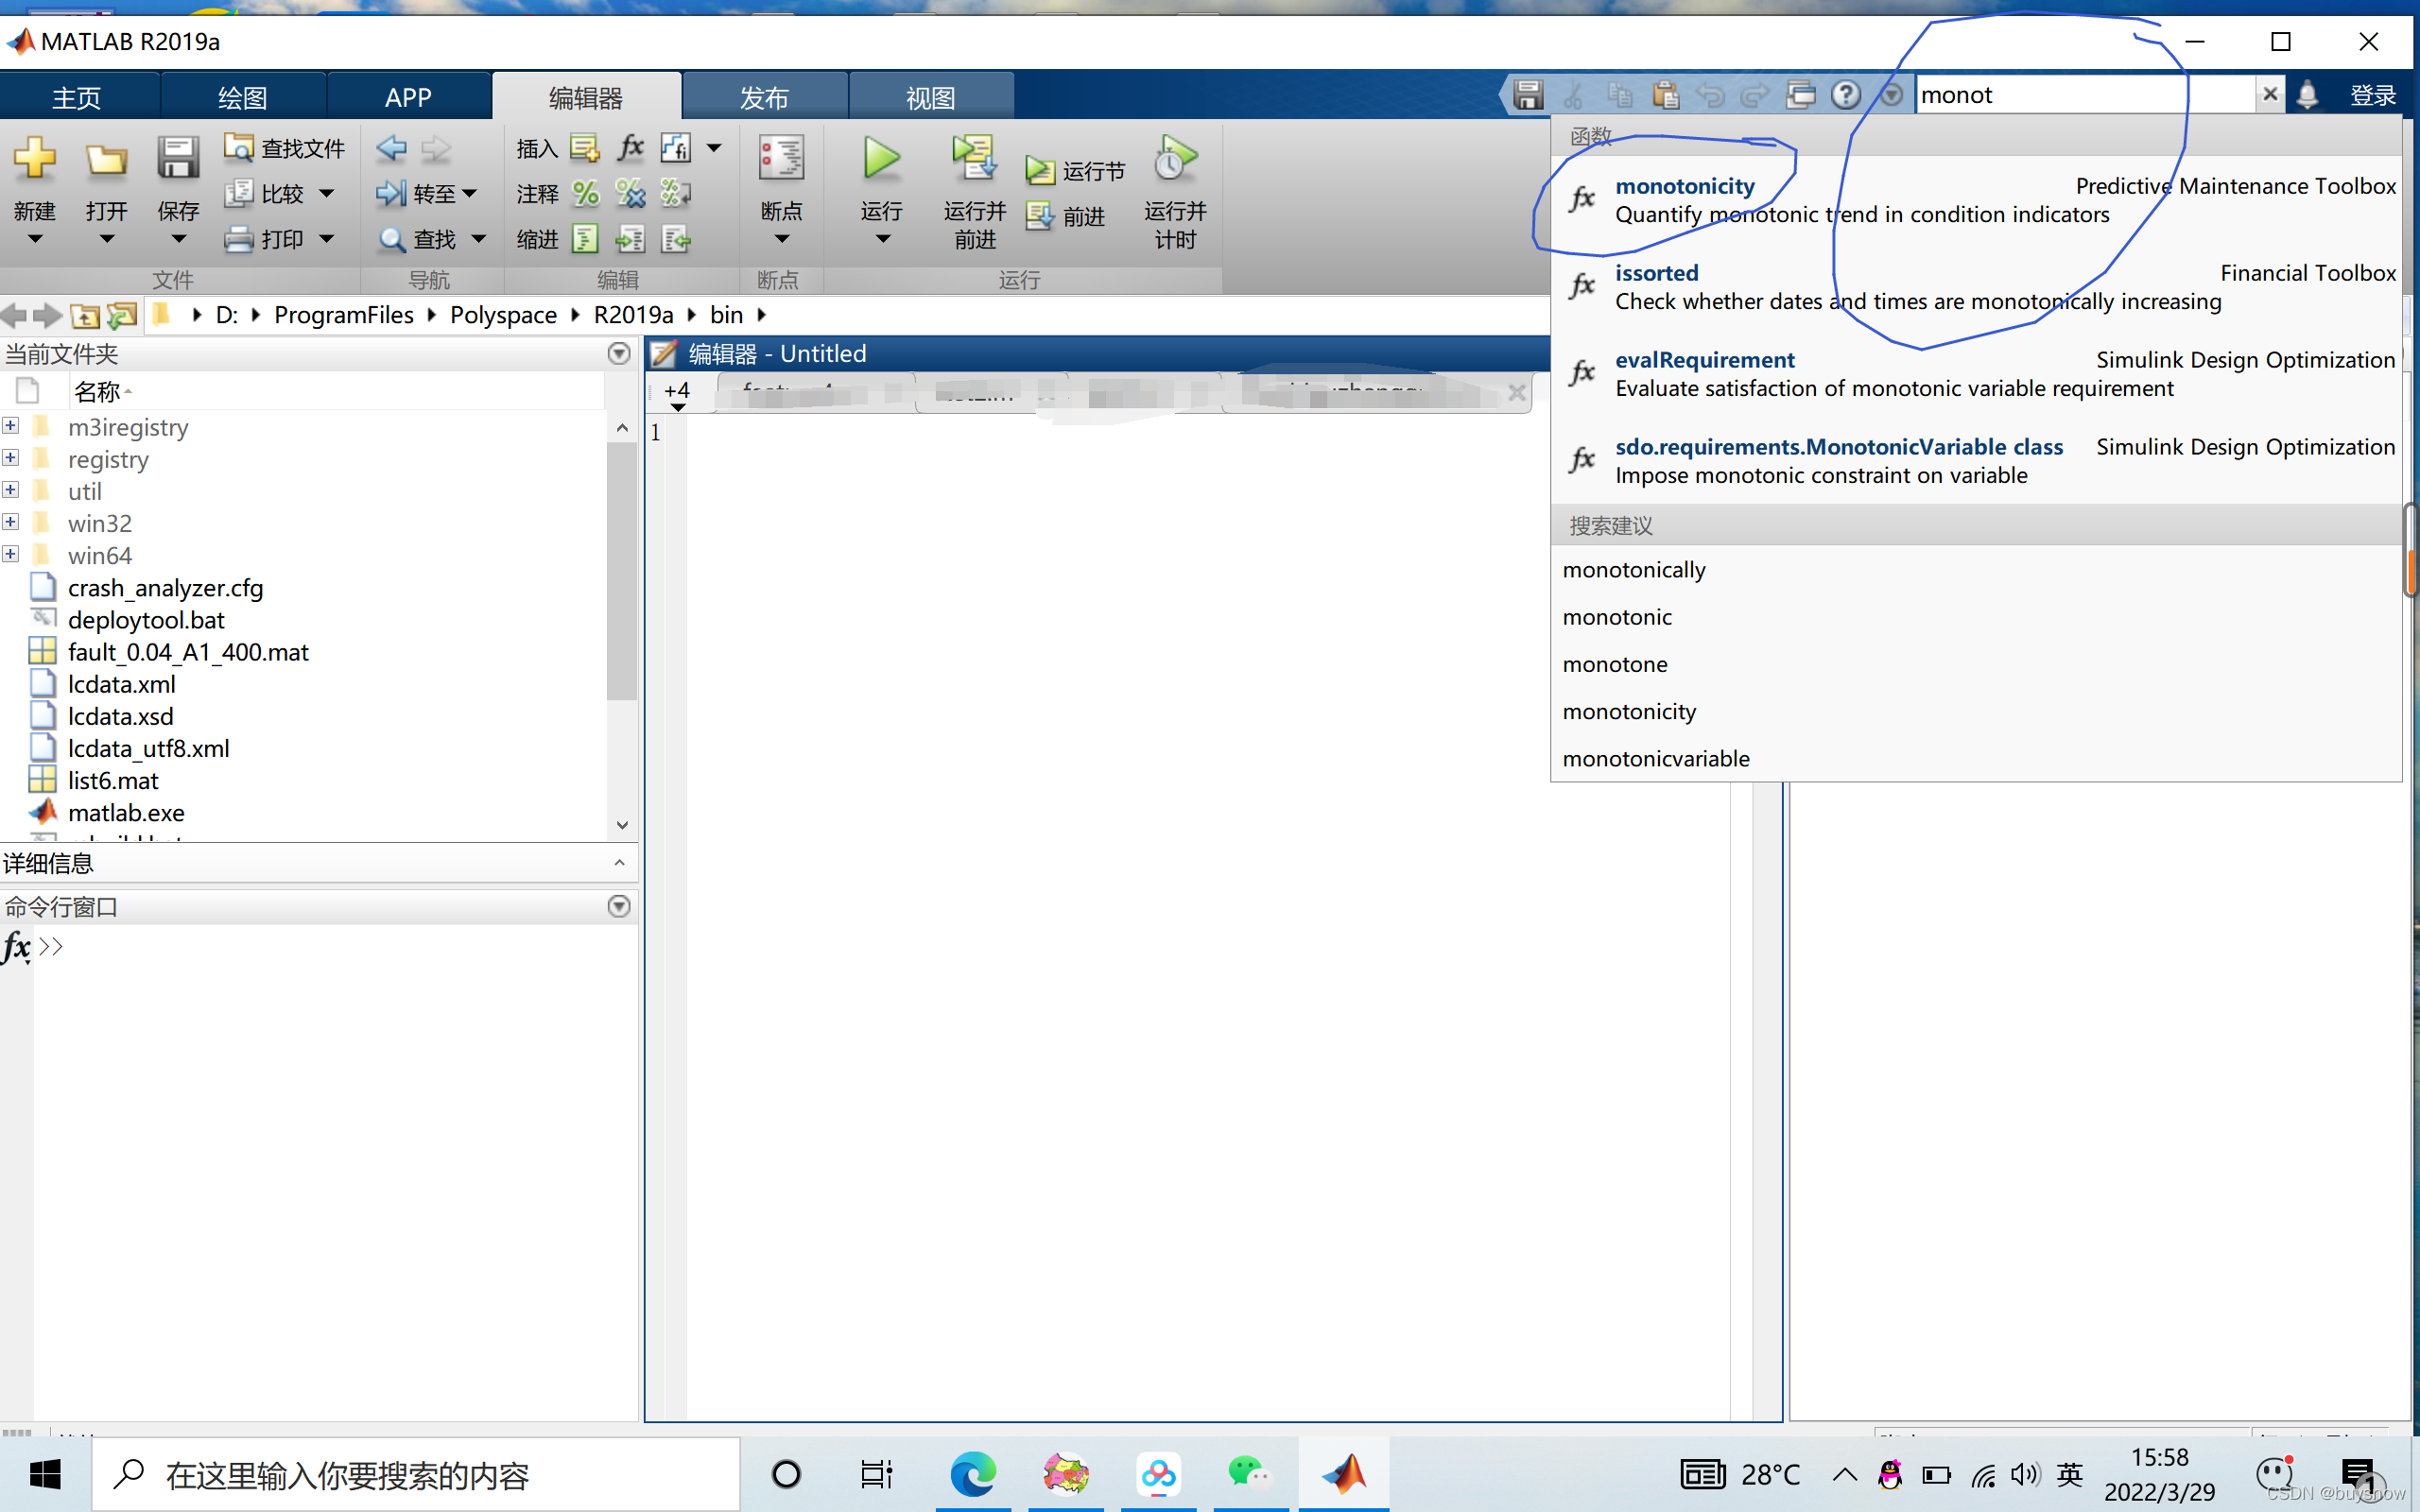This screenshot has height=1512, width=2420.
Task: Click the notification bell icon
Action: (x=2307, y=95)
